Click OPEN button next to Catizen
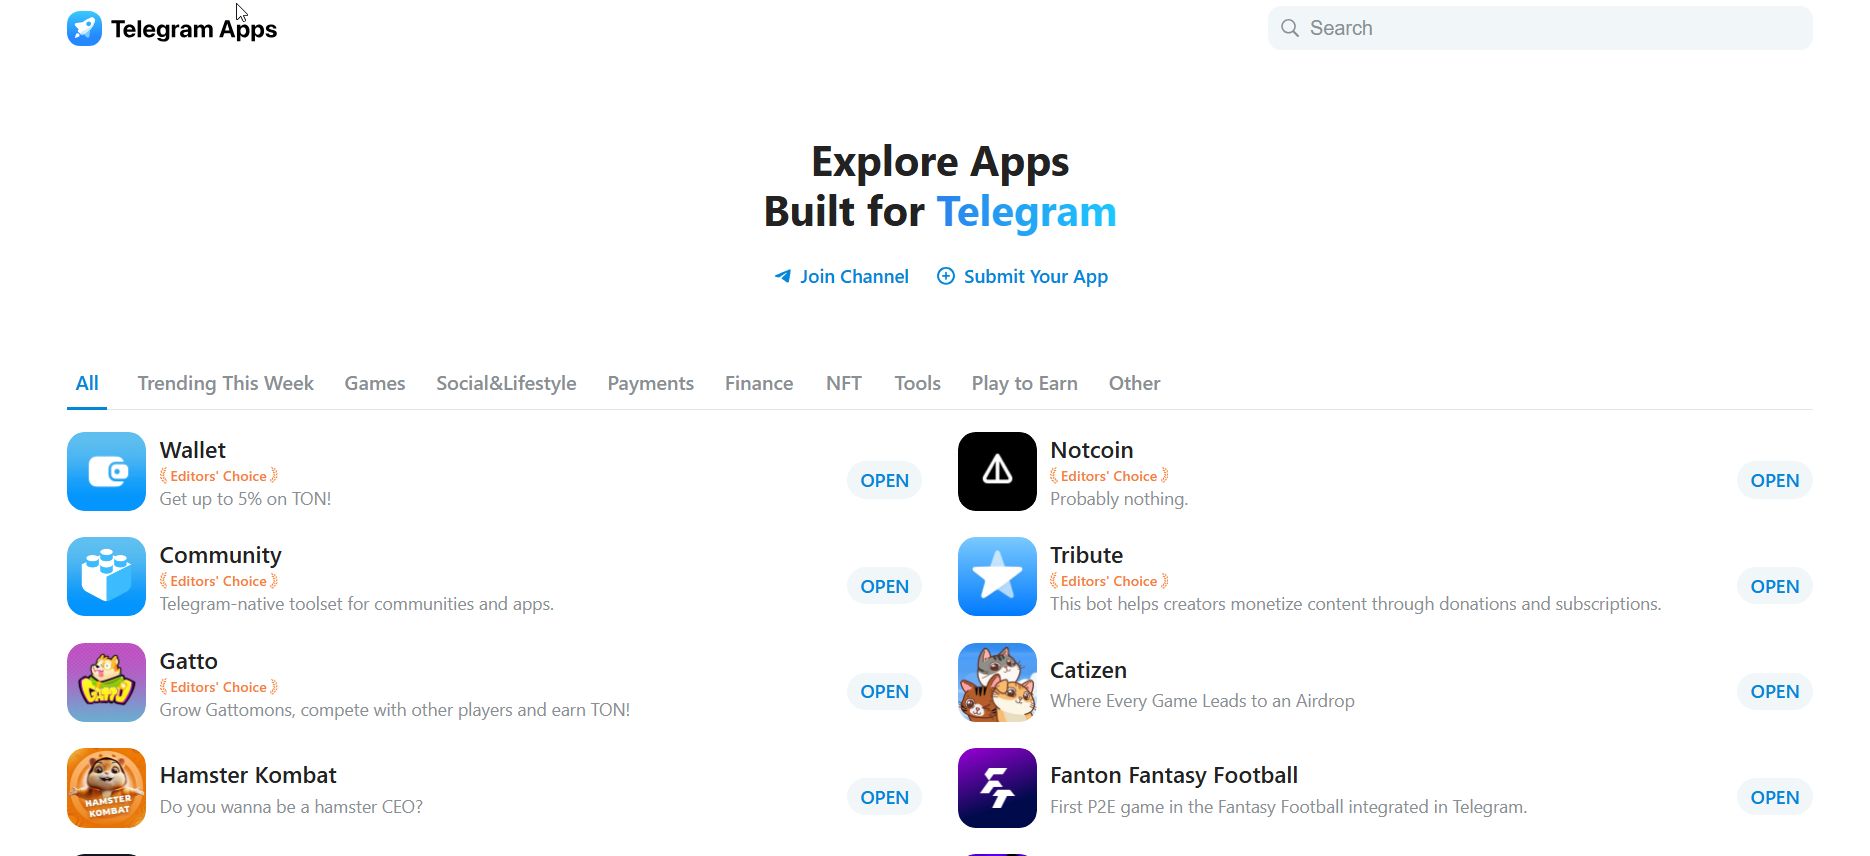This screenshot has height=856, width=1870. [1774, 691]
